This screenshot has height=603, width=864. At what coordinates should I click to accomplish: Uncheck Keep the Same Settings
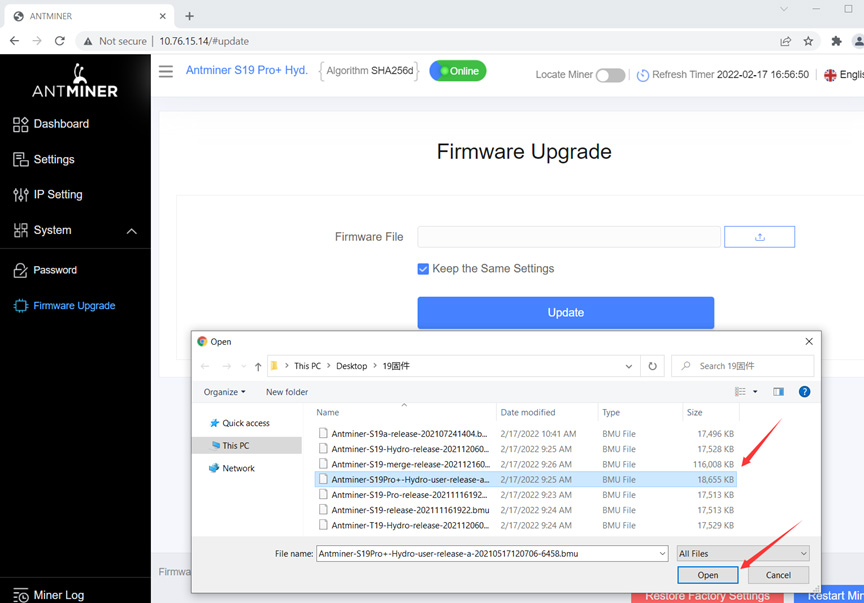click(x=424, y=268)
